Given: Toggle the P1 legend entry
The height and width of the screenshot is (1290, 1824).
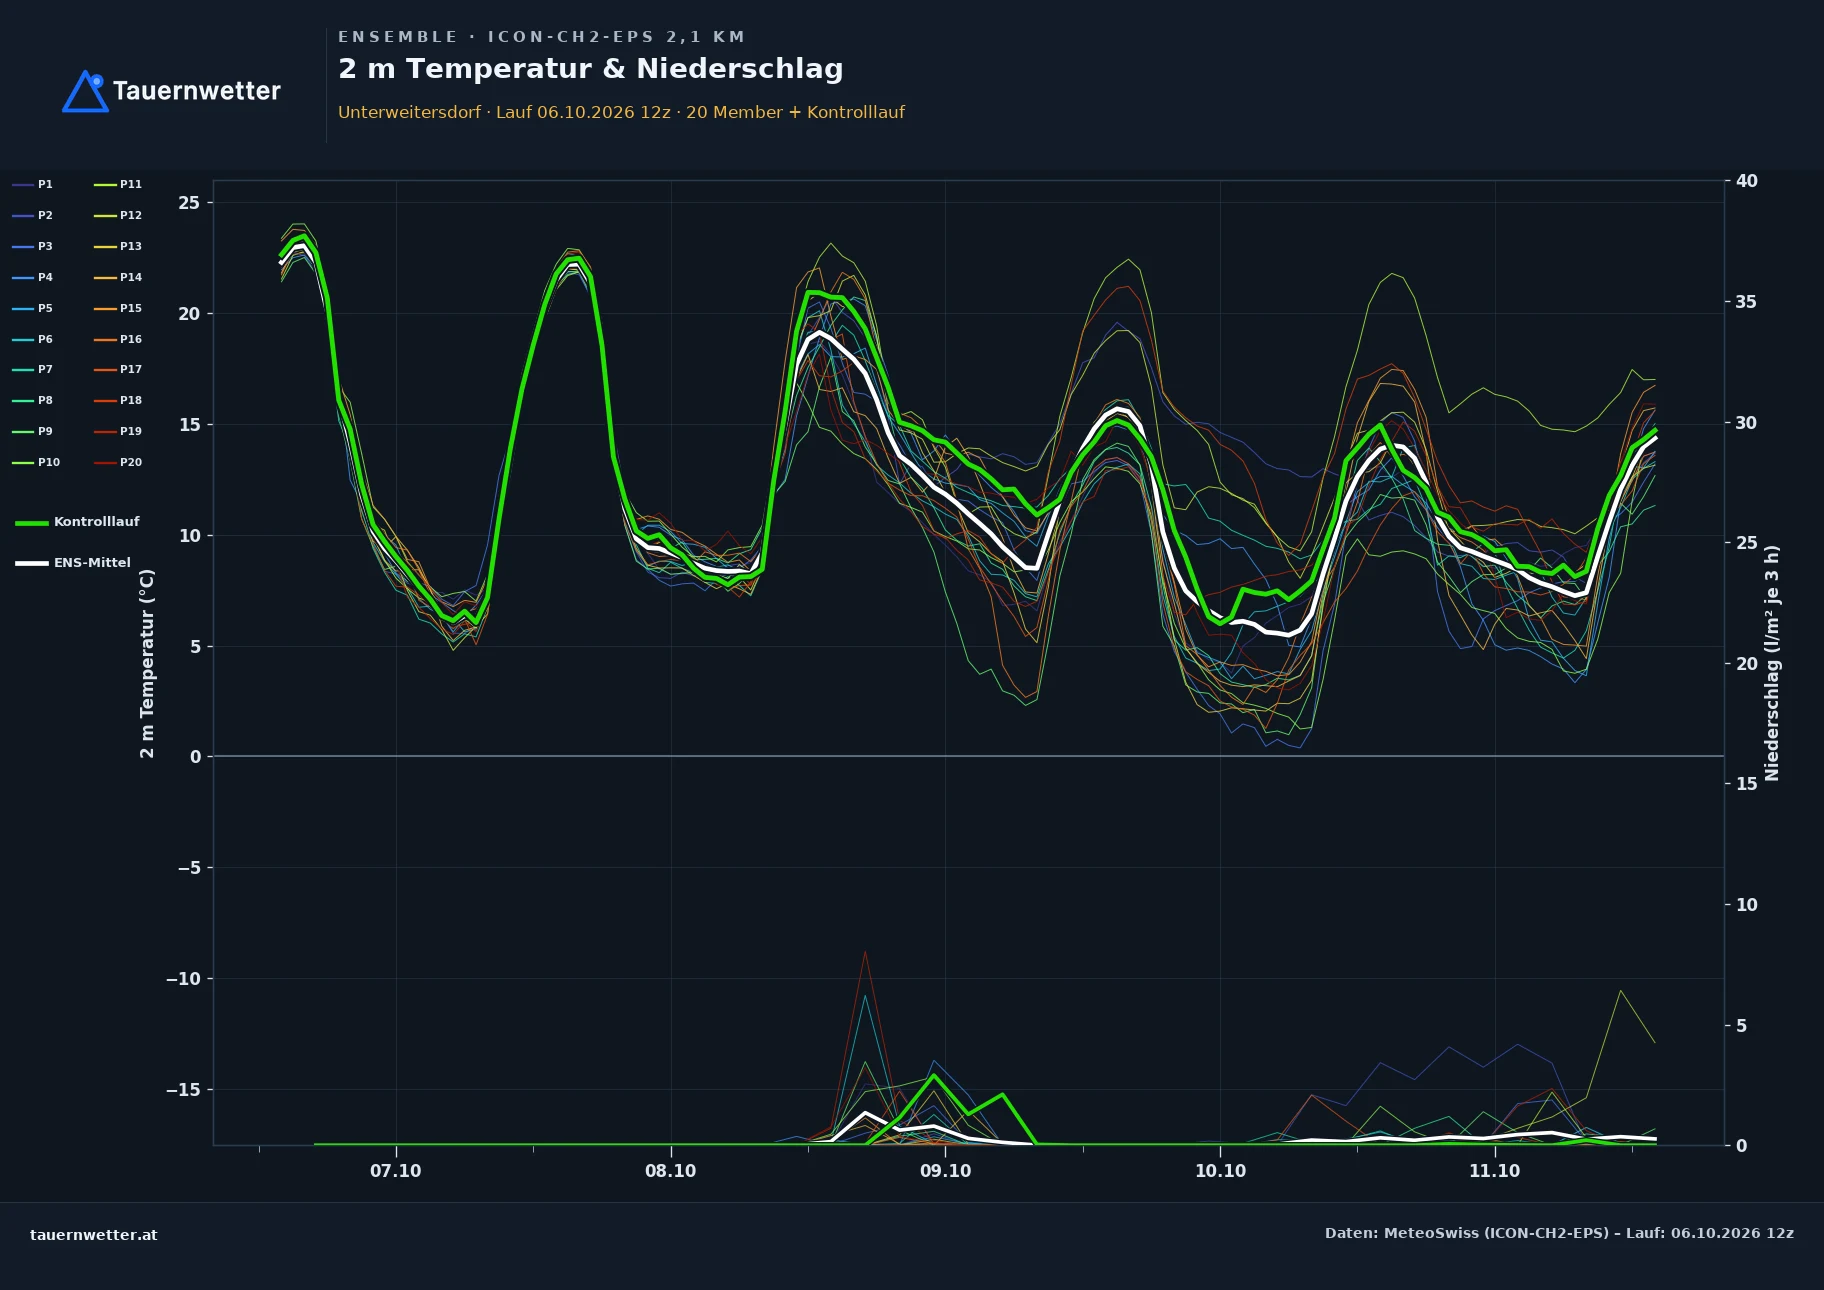Looking at the screenshot, I should click(x=33, y=184).
